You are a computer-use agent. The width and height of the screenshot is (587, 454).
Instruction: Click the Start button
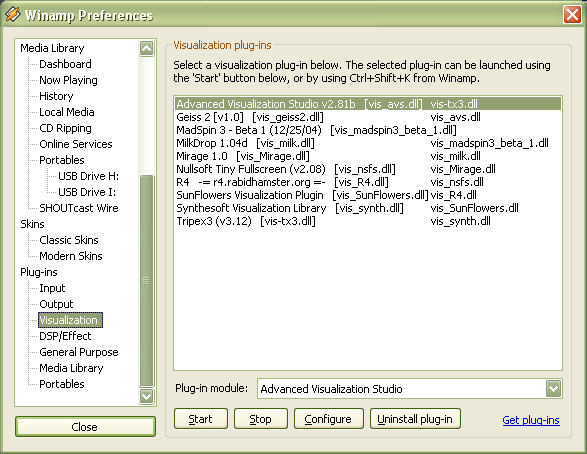pyautogui.click(x=201, y=419)
